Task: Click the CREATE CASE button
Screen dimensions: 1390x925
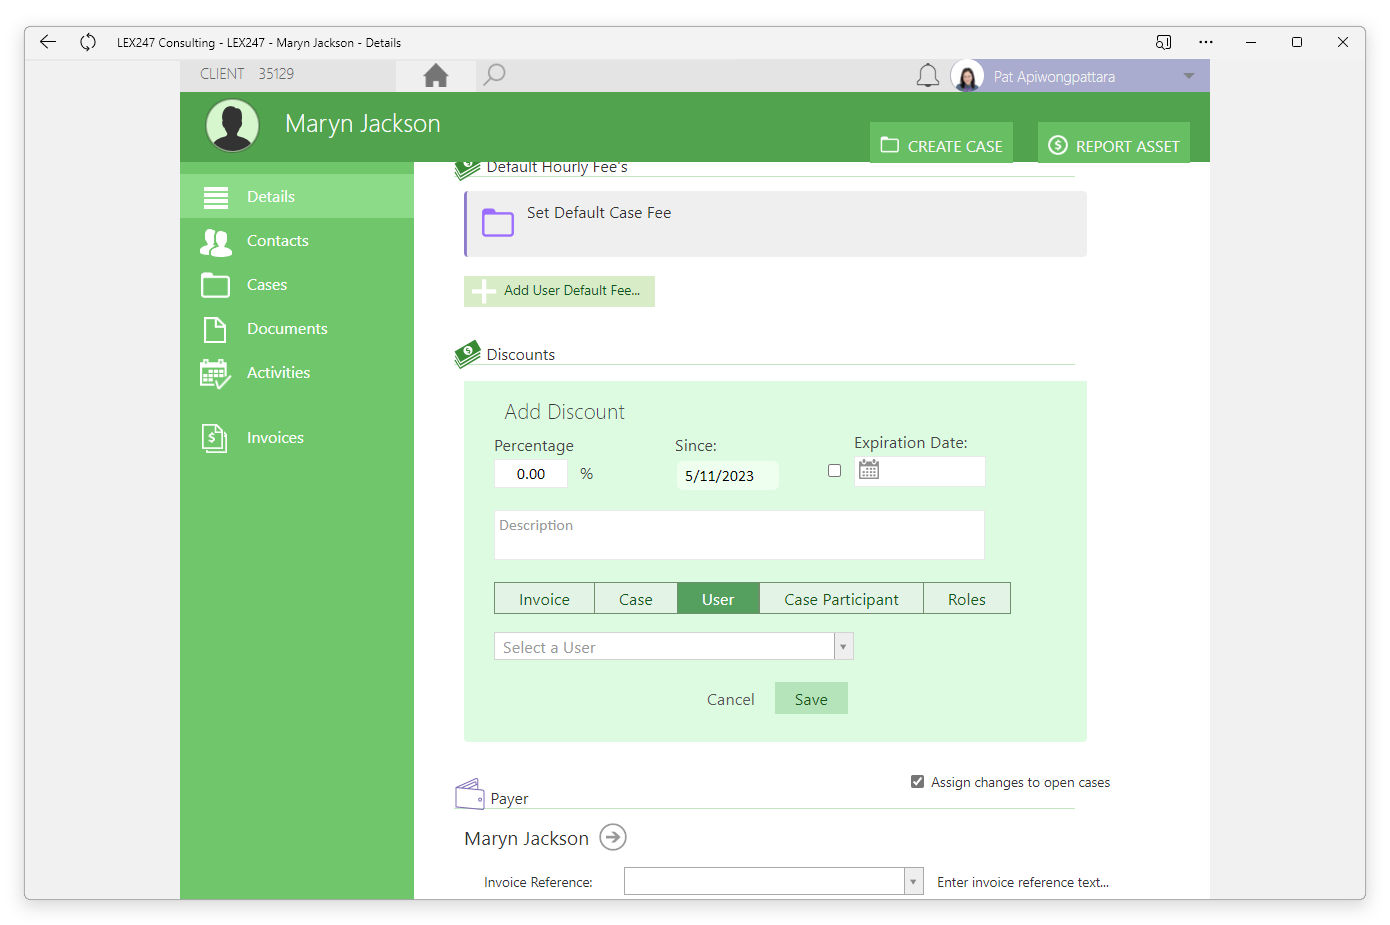Action: click(x=941, y=145)
